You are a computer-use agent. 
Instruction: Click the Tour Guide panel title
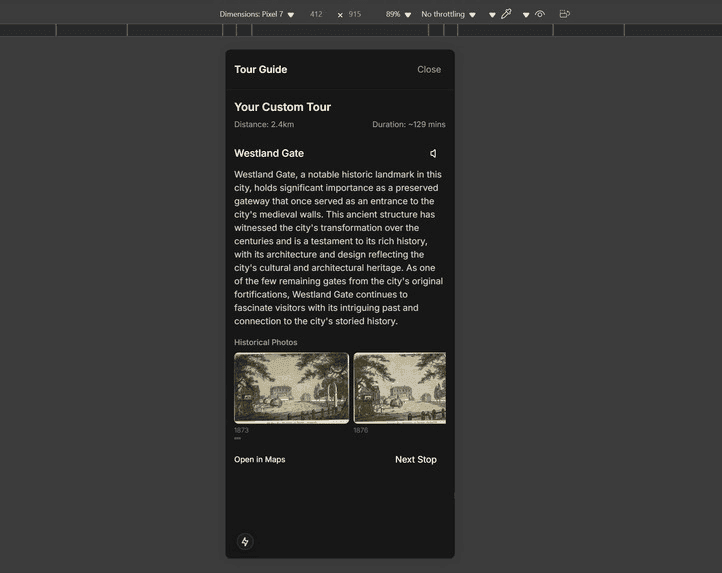[261, 70]
